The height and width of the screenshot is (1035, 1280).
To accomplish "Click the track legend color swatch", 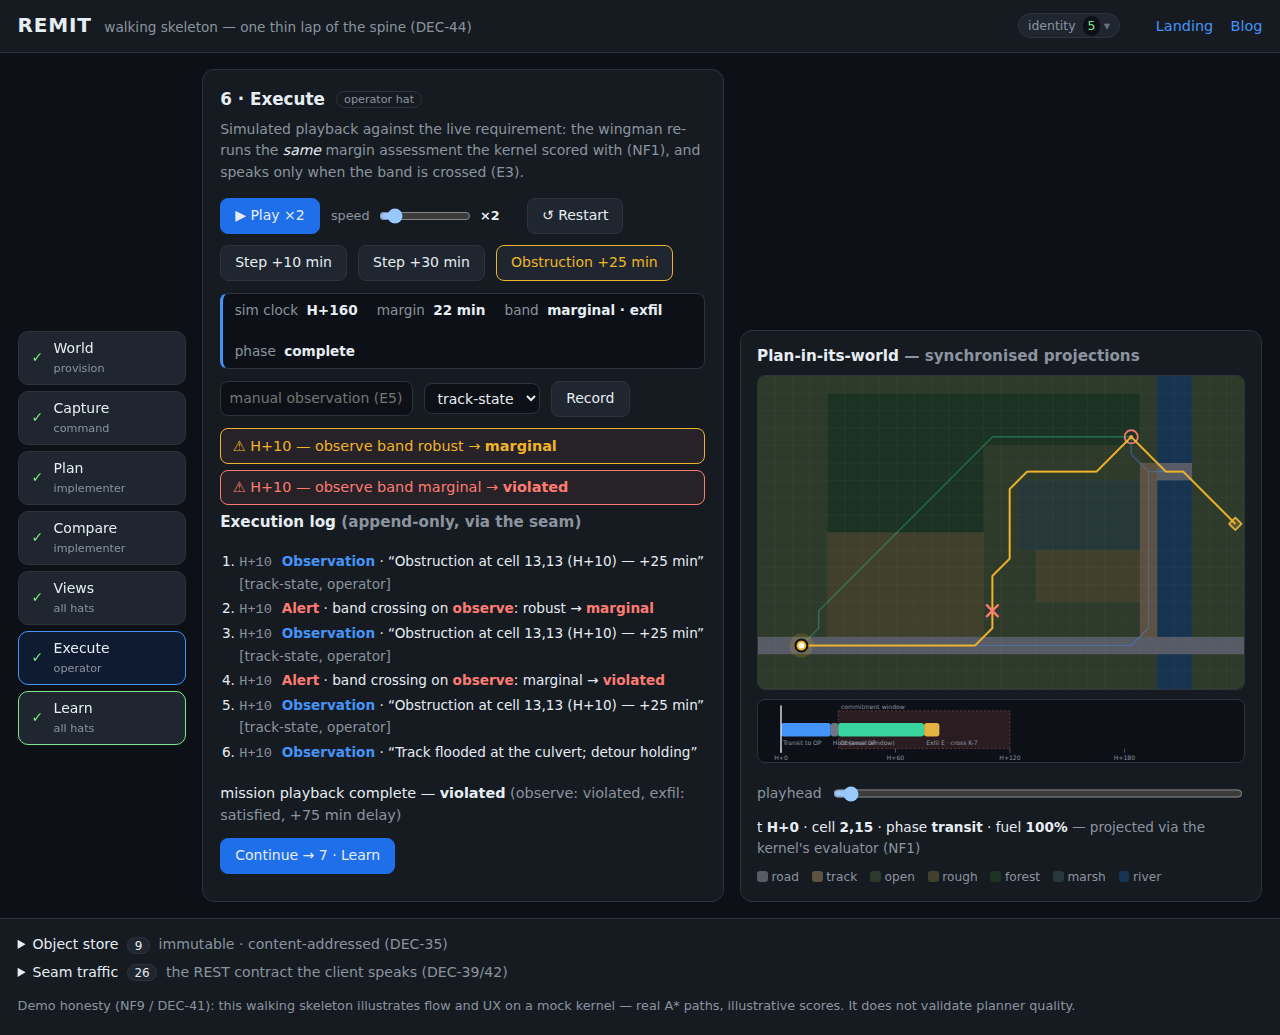I will pos(817,877).
